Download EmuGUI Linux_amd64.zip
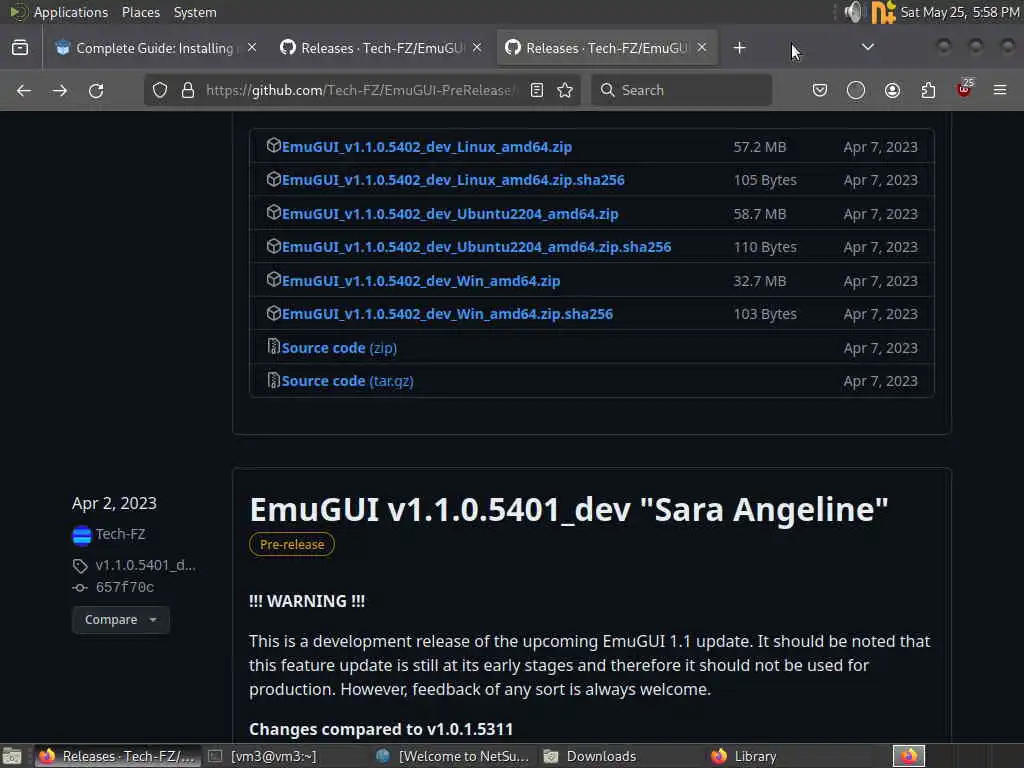The height and width of the screenshot is (768, 1024). point(426,147)
